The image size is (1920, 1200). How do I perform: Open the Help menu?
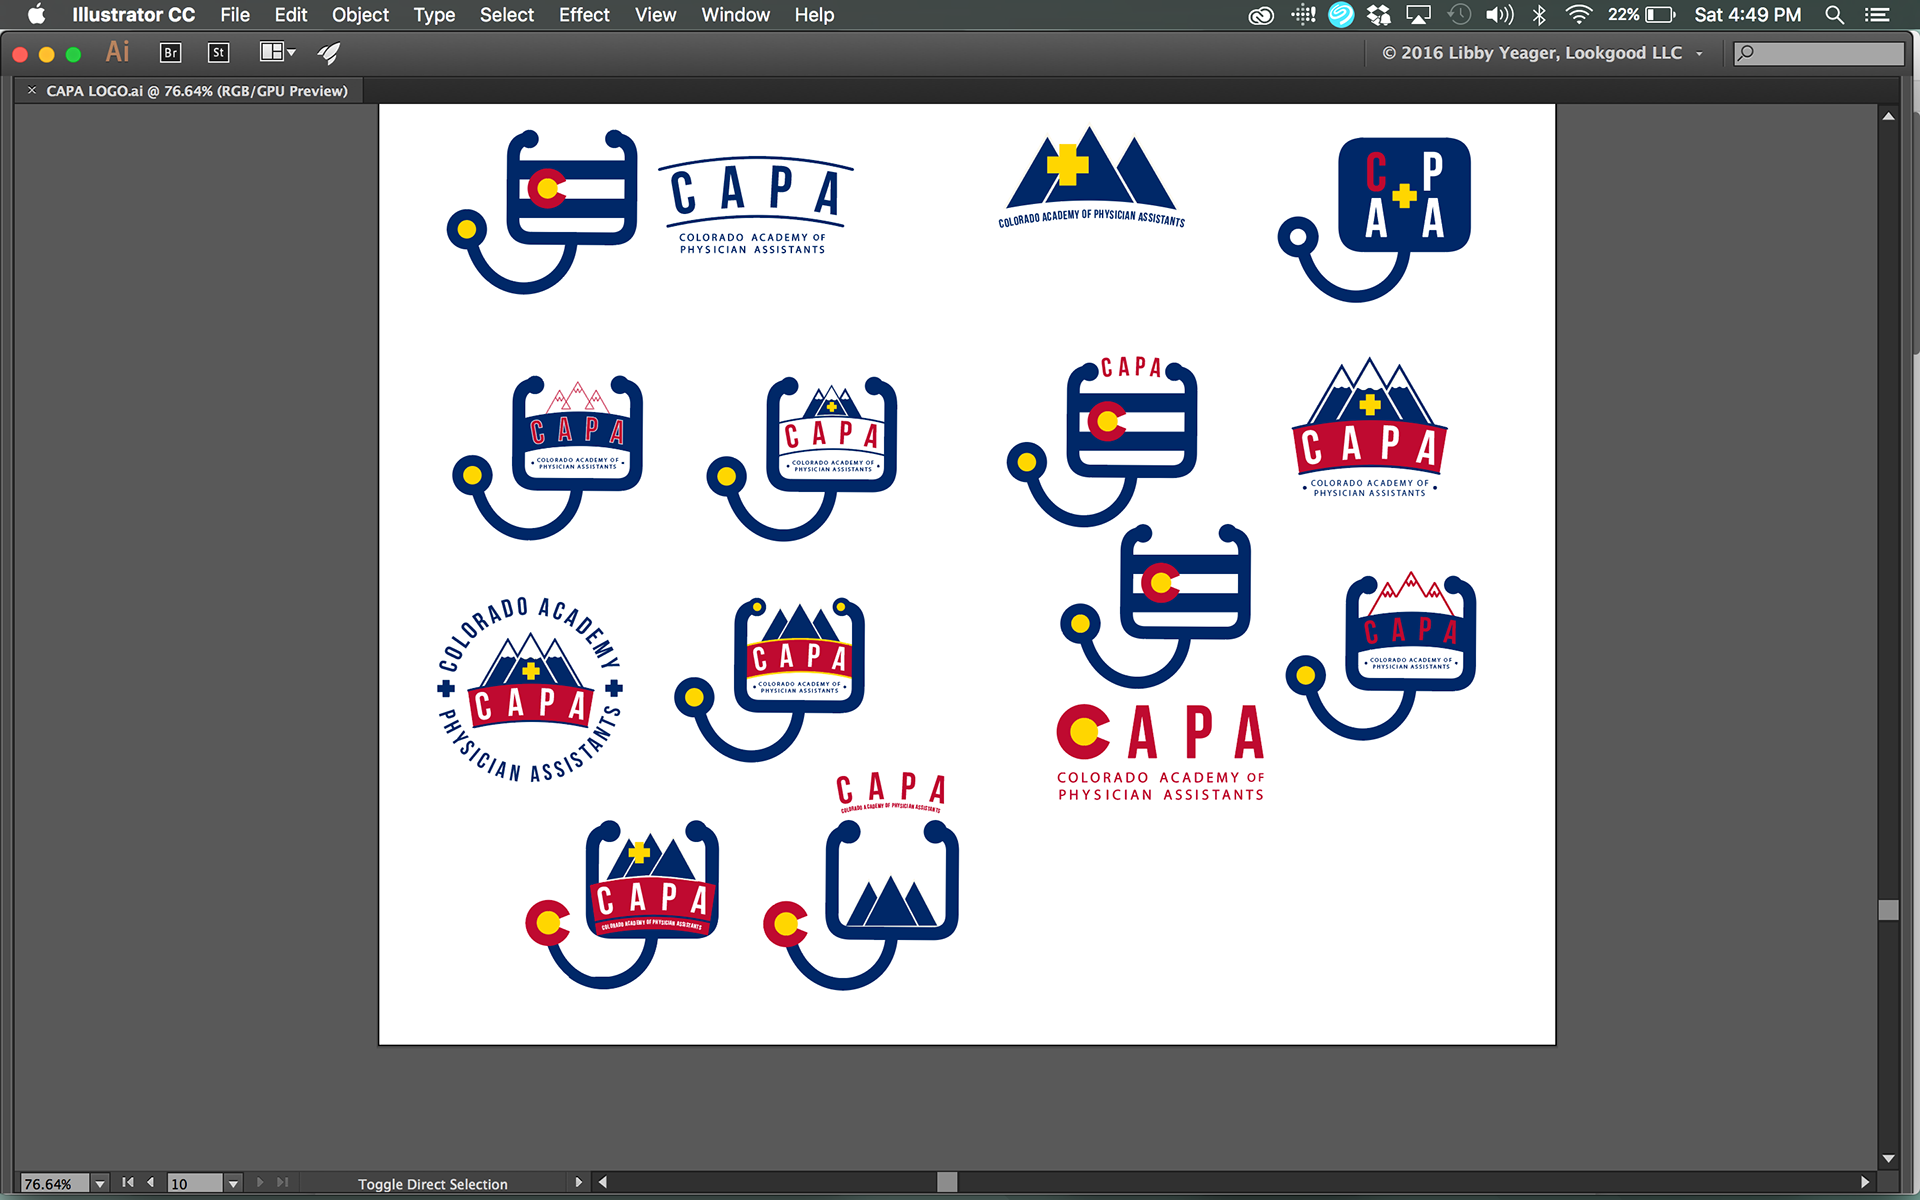814,15
